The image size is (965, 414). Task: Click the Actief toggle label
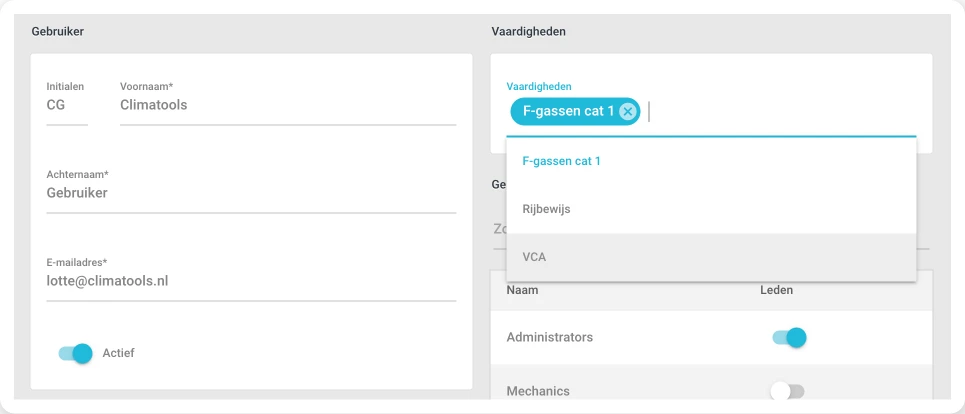[118, 353]
